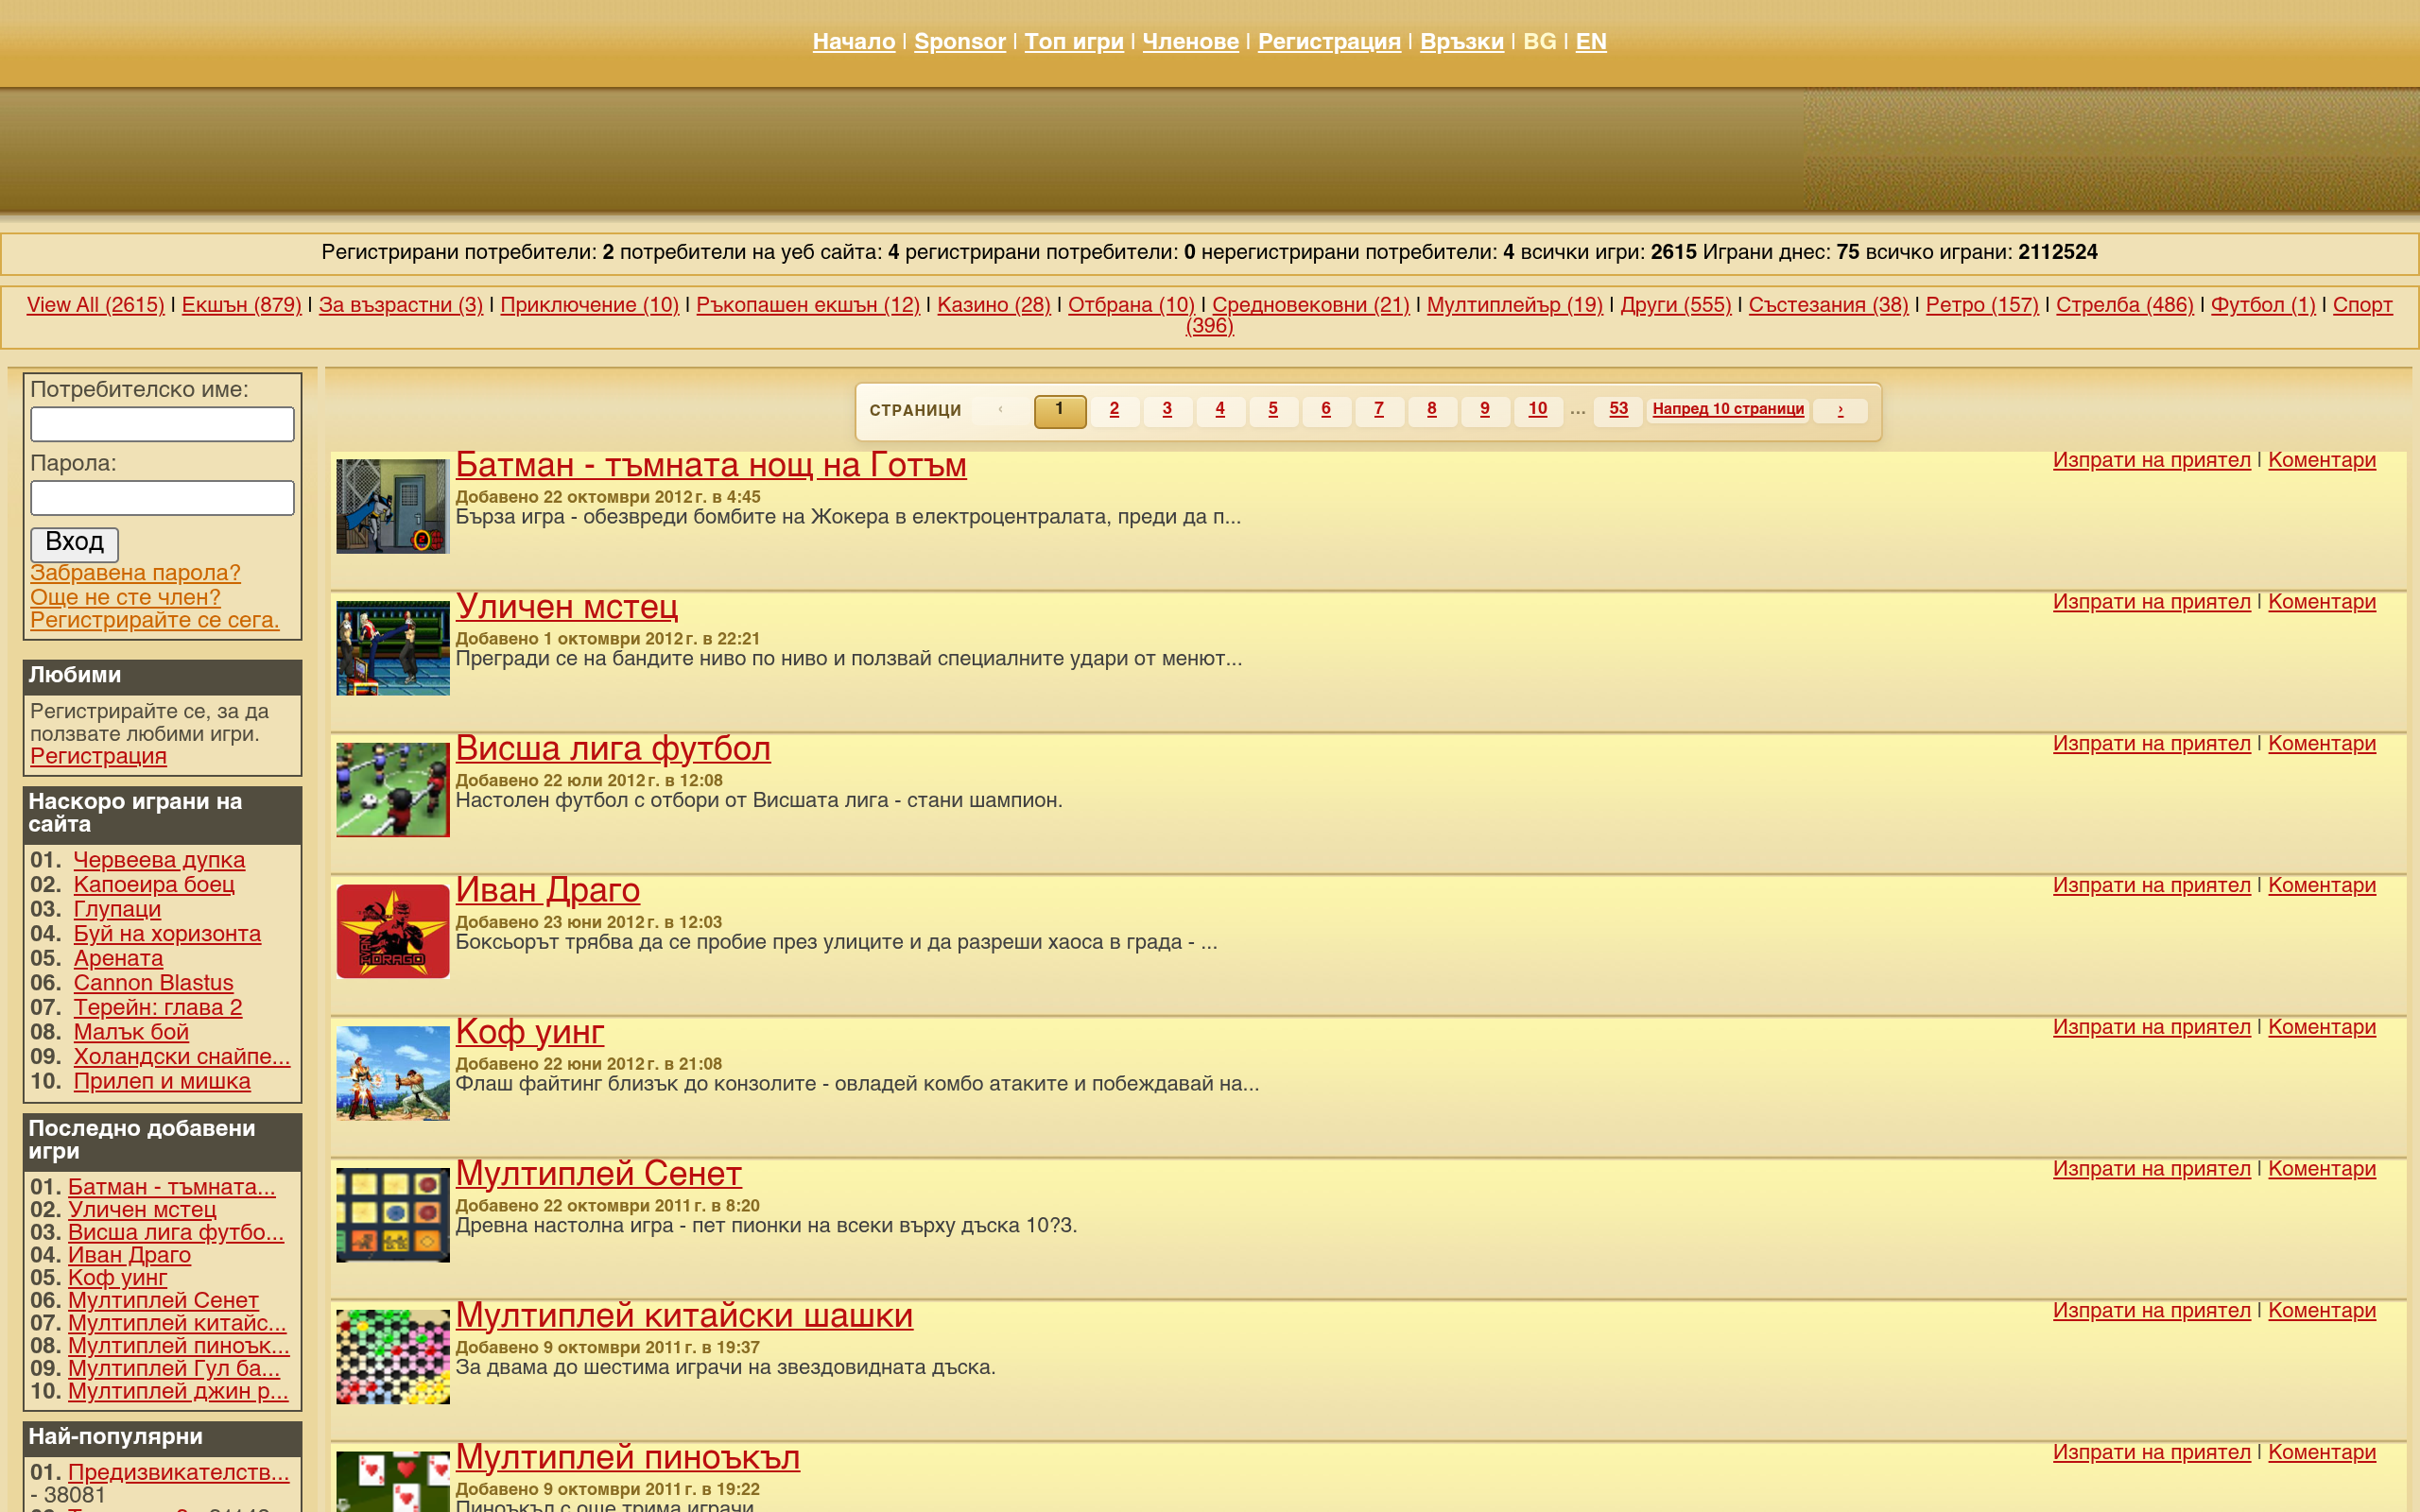Screen dimensions: 2420x1512
Task: Focus the Потребителско име input field
Action: 162,424
